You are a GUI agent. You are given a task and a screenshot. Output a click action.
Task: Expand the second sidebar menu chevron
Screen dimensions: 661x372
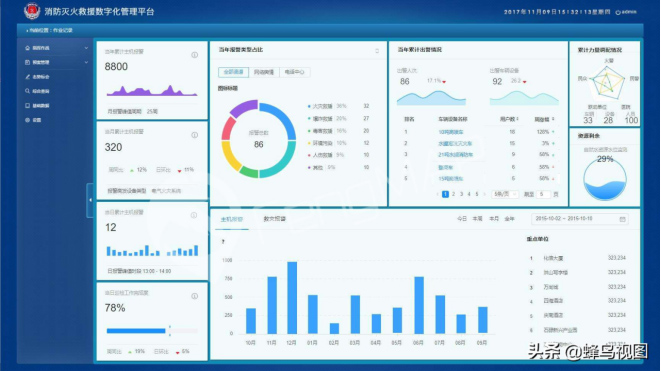pyautogui.click(x=86, y=62)
